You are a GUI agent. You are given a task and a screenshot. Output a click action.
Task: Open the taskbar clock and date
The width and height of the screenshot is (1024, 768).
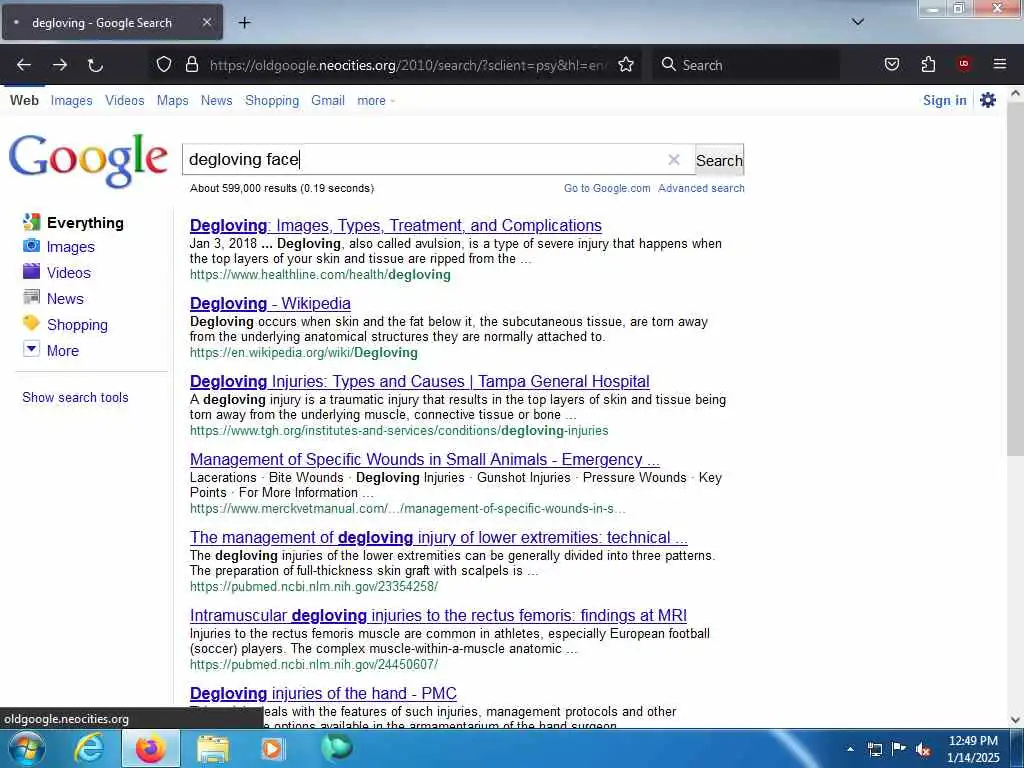pyautogui.click(x=973, y=749)
